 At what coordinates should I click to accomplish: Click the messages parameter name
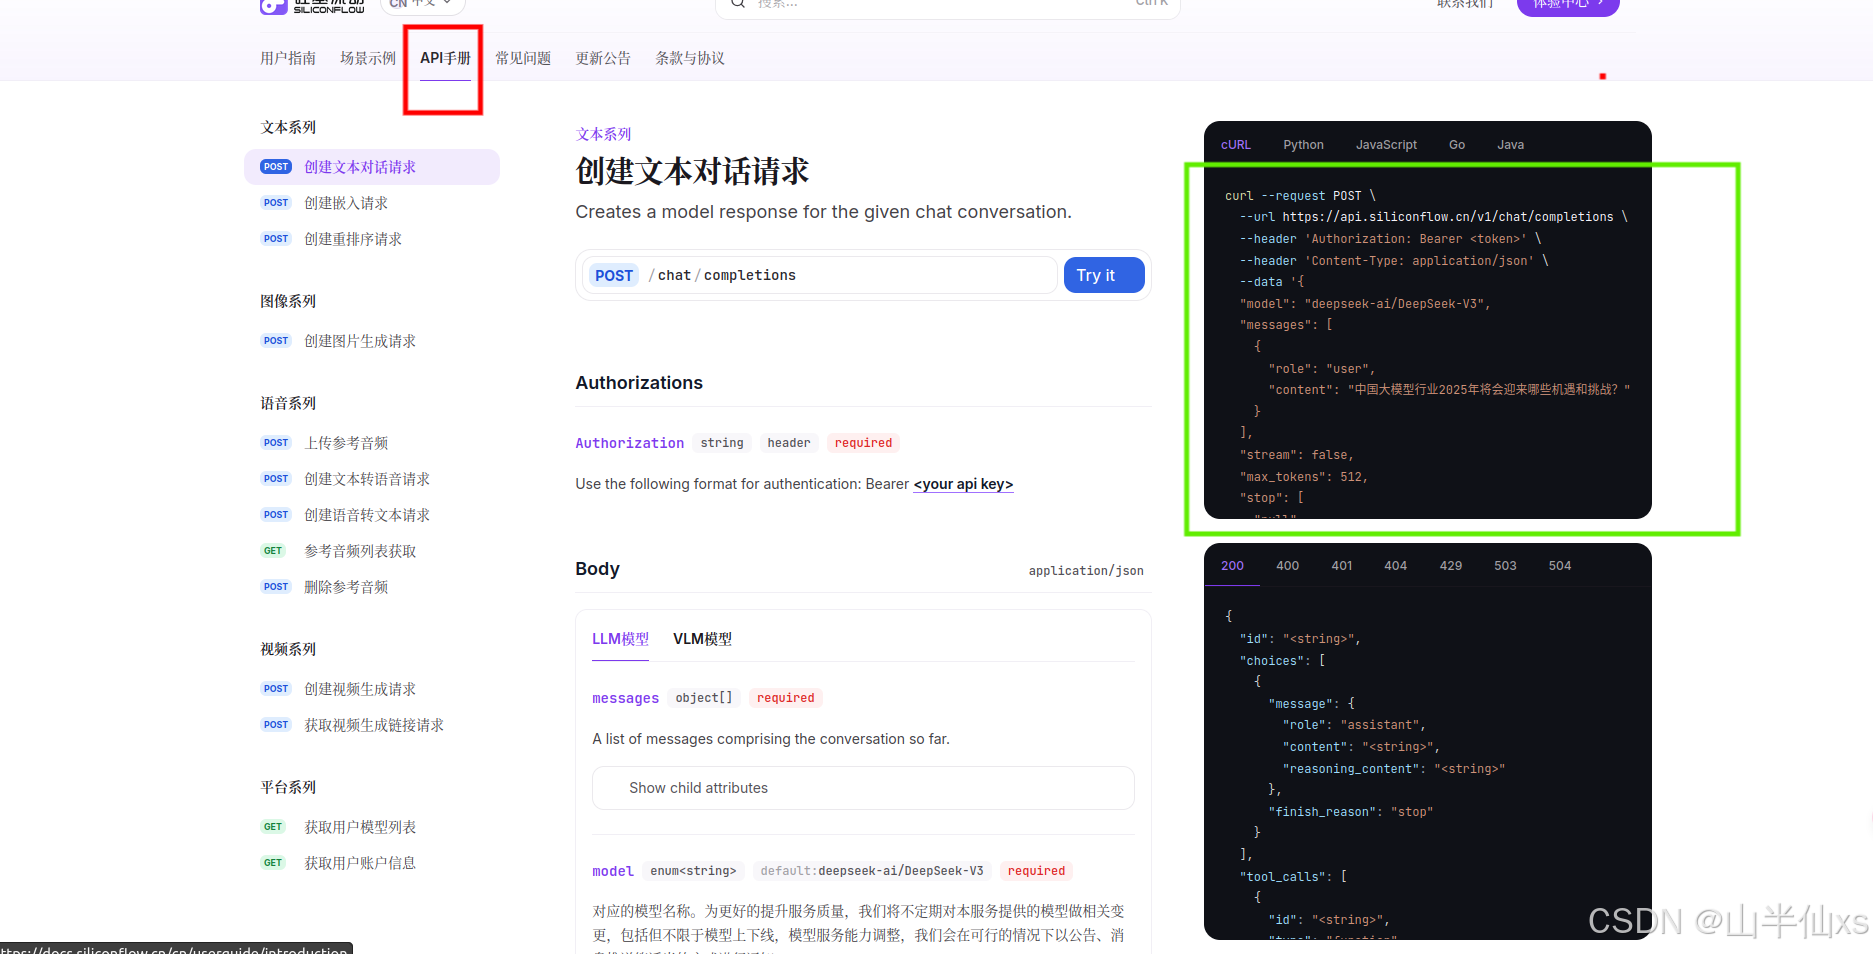[625, 698]
